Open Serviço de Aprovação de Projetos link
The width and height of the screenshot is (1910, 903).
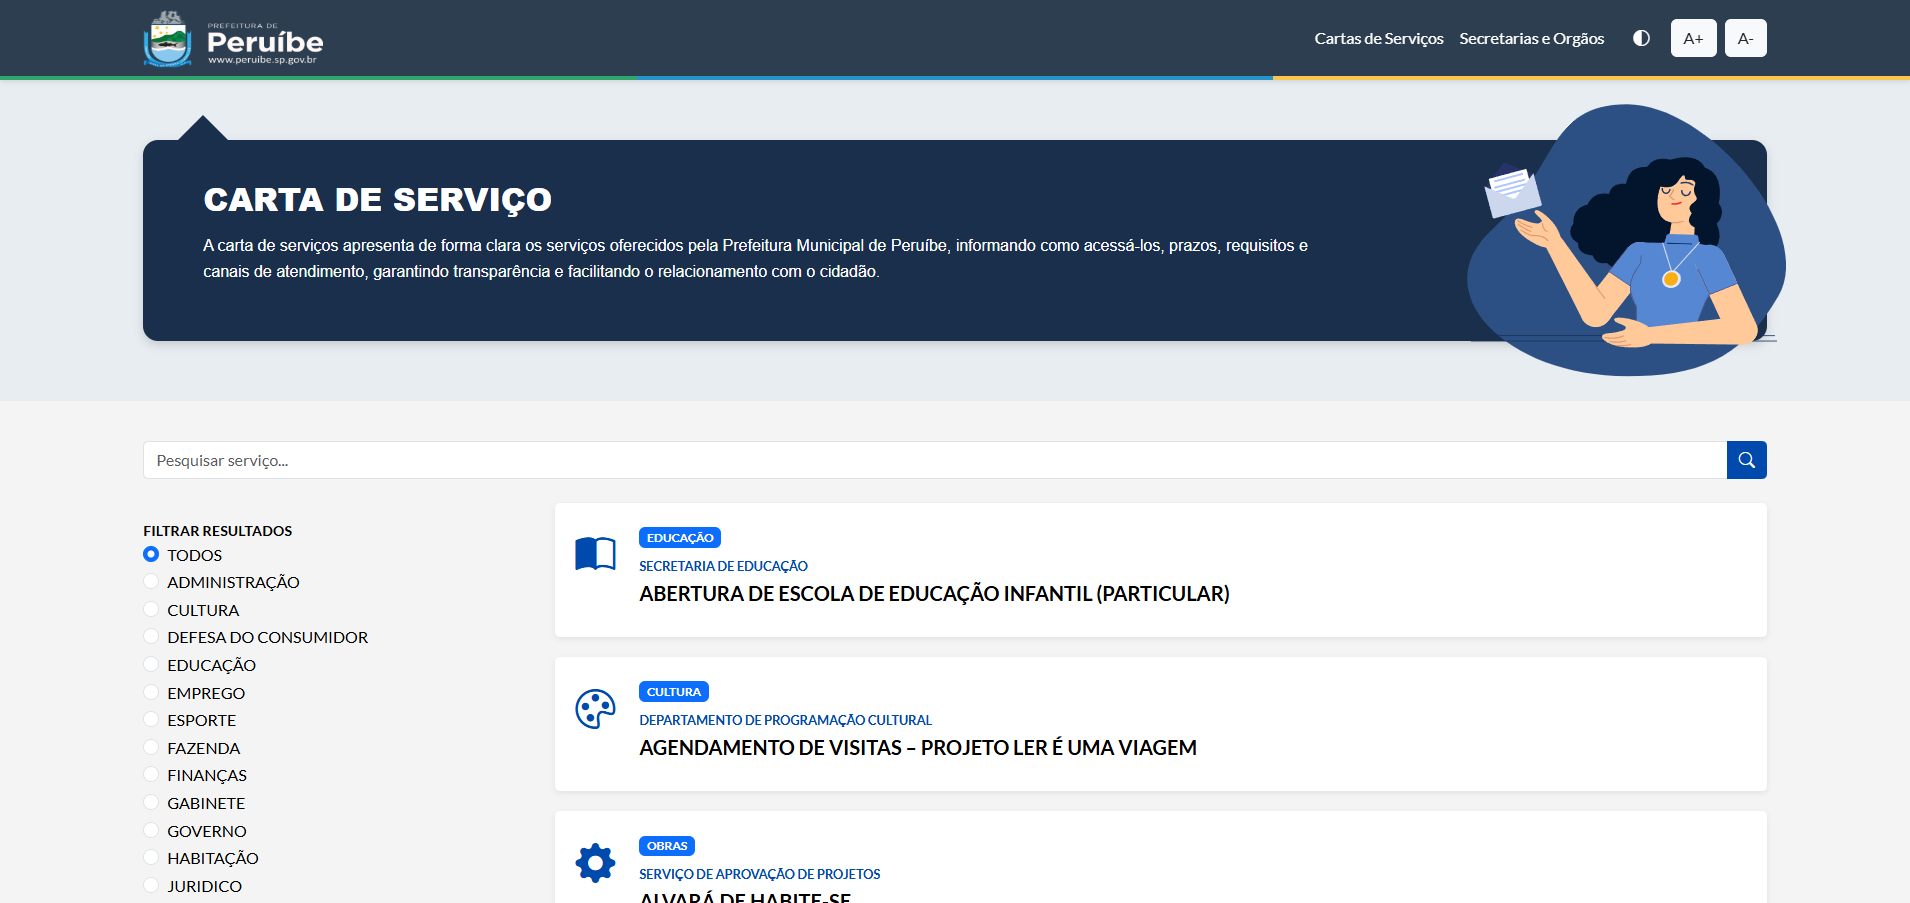point(760,874)
